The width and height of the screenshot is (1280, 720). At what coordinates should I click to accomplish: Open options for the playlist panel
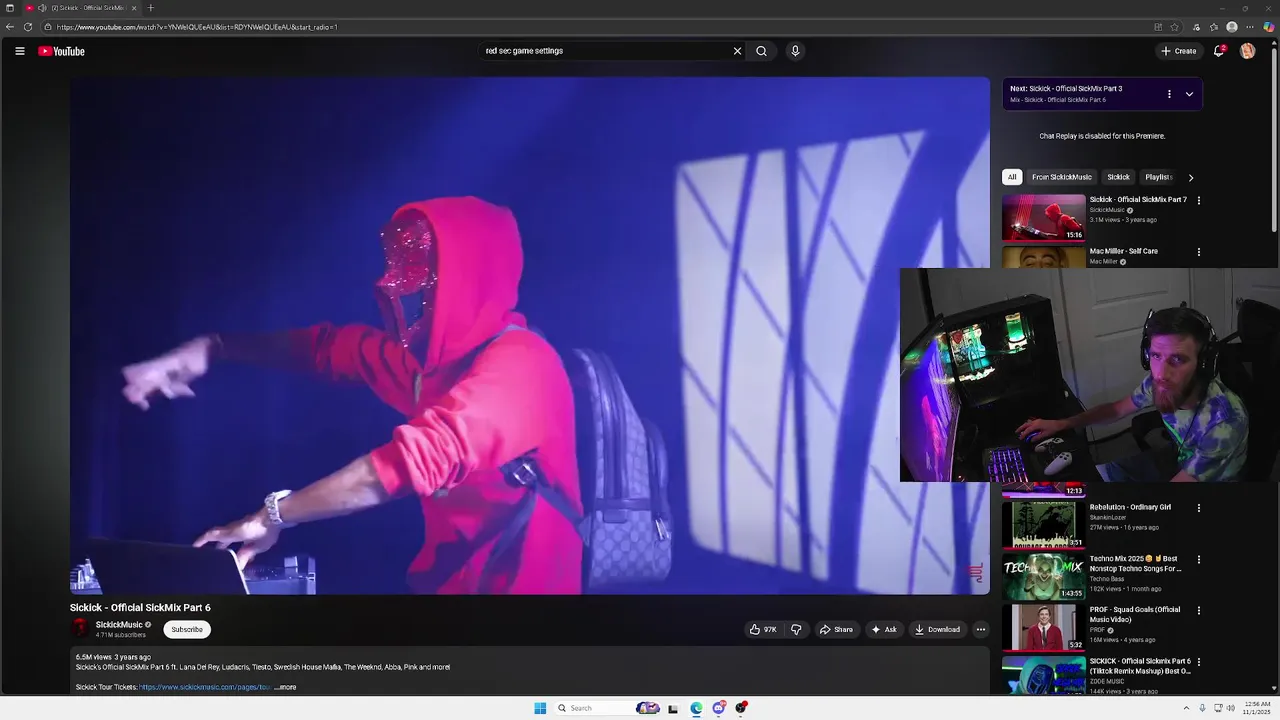click(x=1169, y=94)
